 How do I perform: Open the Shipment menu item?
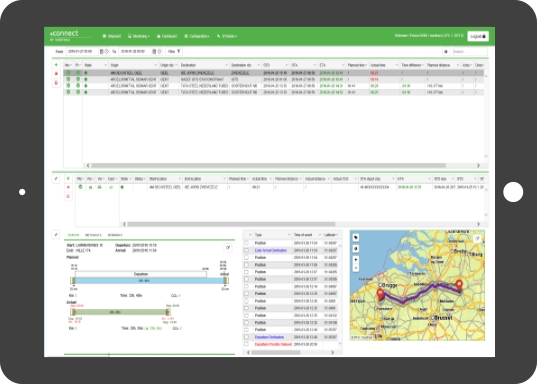pyautogui.click(x=112, y=36)
